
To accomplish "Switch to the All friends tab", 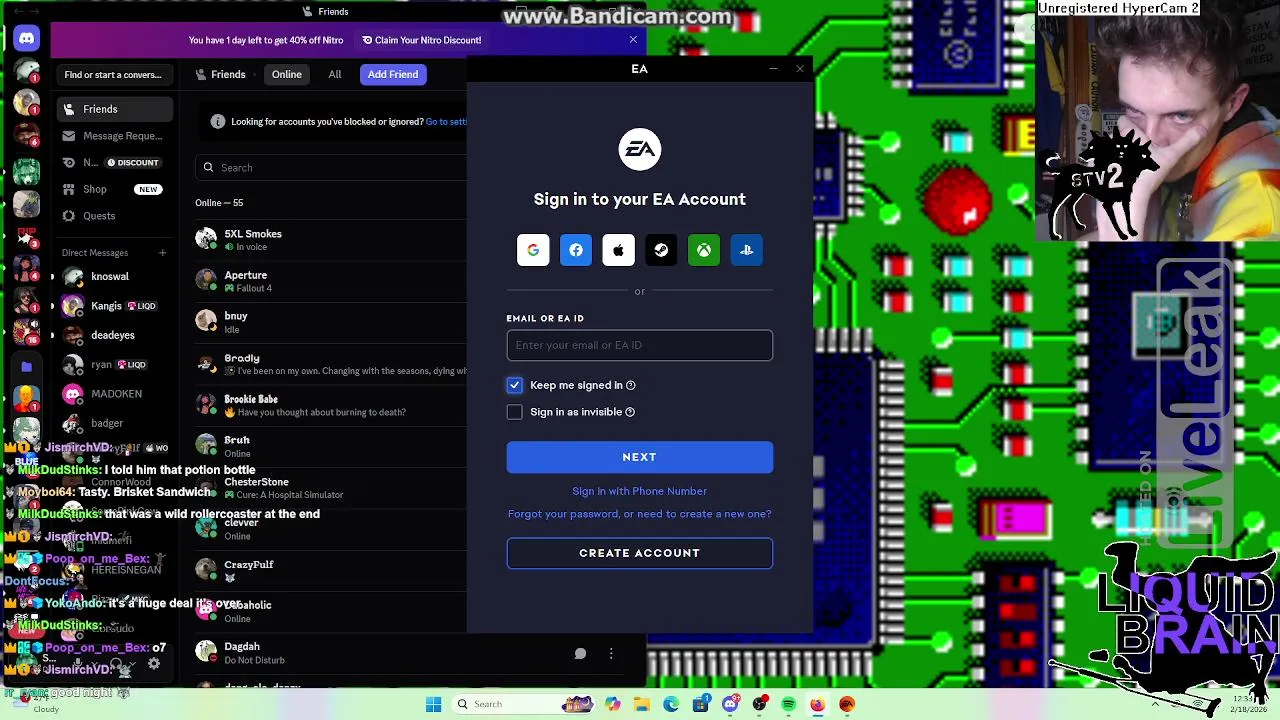I will (335, 74).
